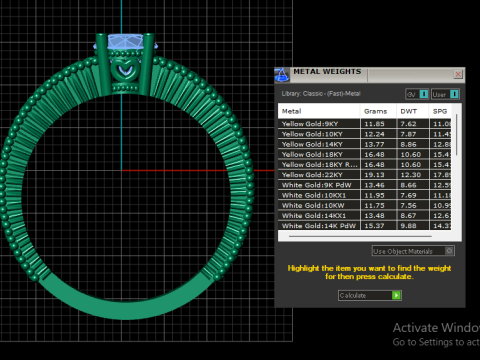Close the Metal Weights panel
The image size is (480, 360).
pos(458,74)
